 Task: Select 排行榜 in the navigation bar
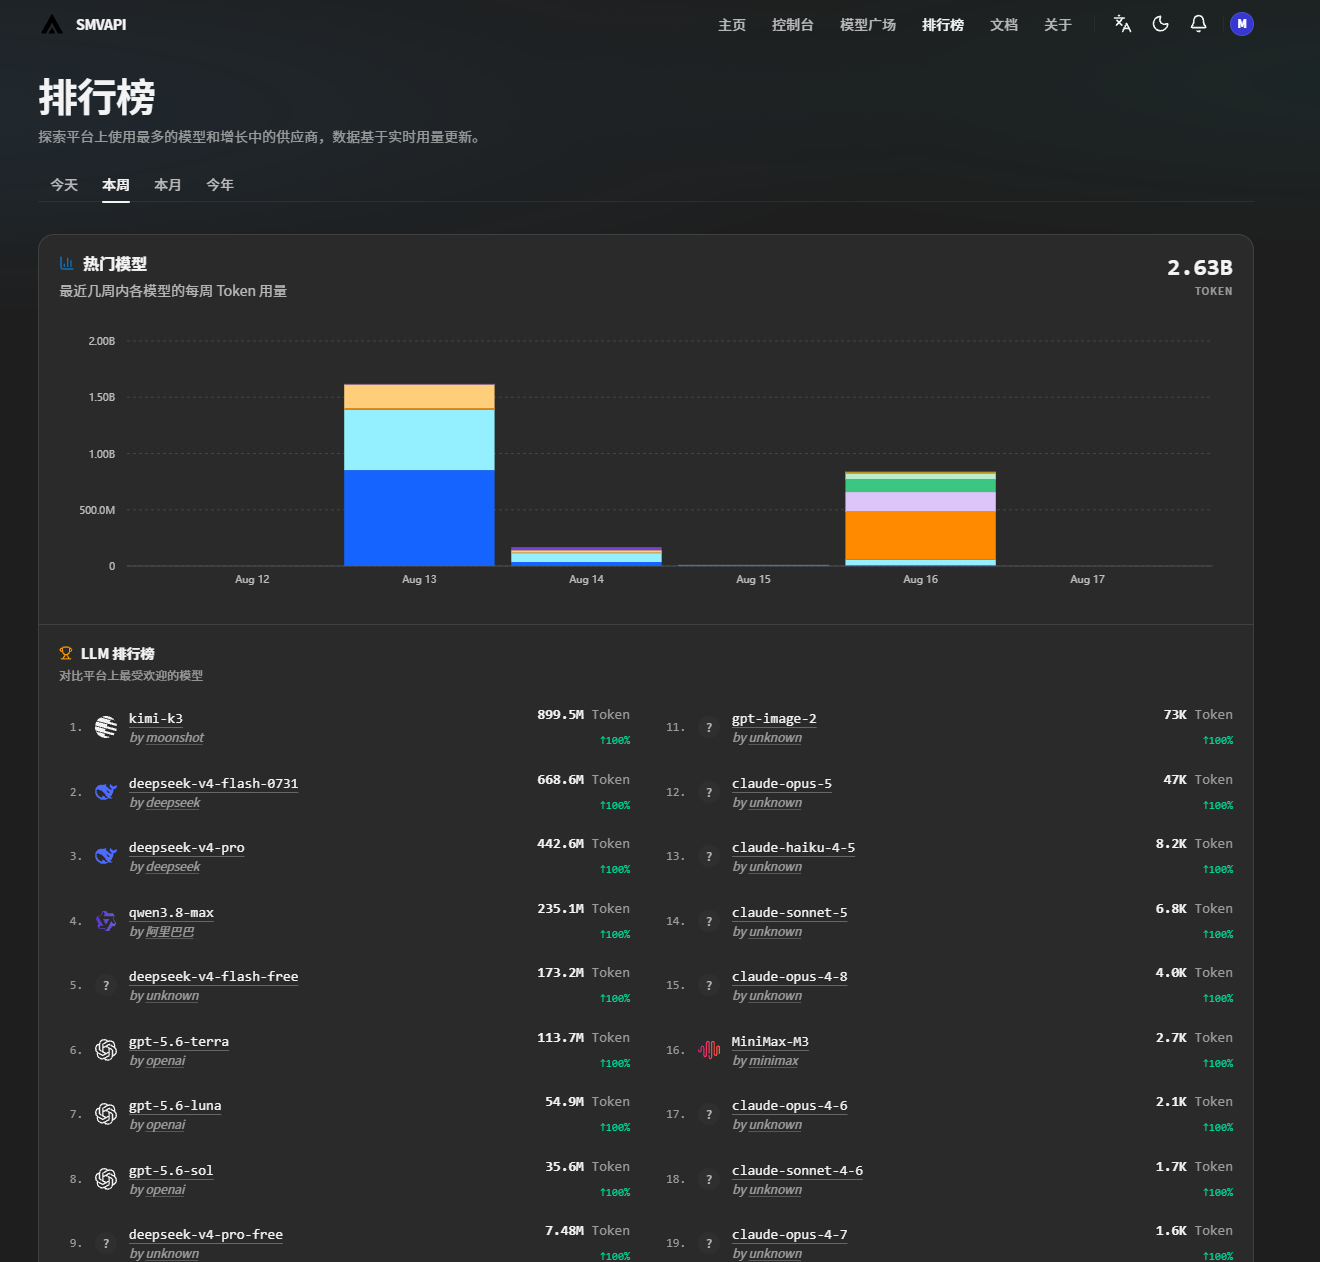(x=943, y=25)
